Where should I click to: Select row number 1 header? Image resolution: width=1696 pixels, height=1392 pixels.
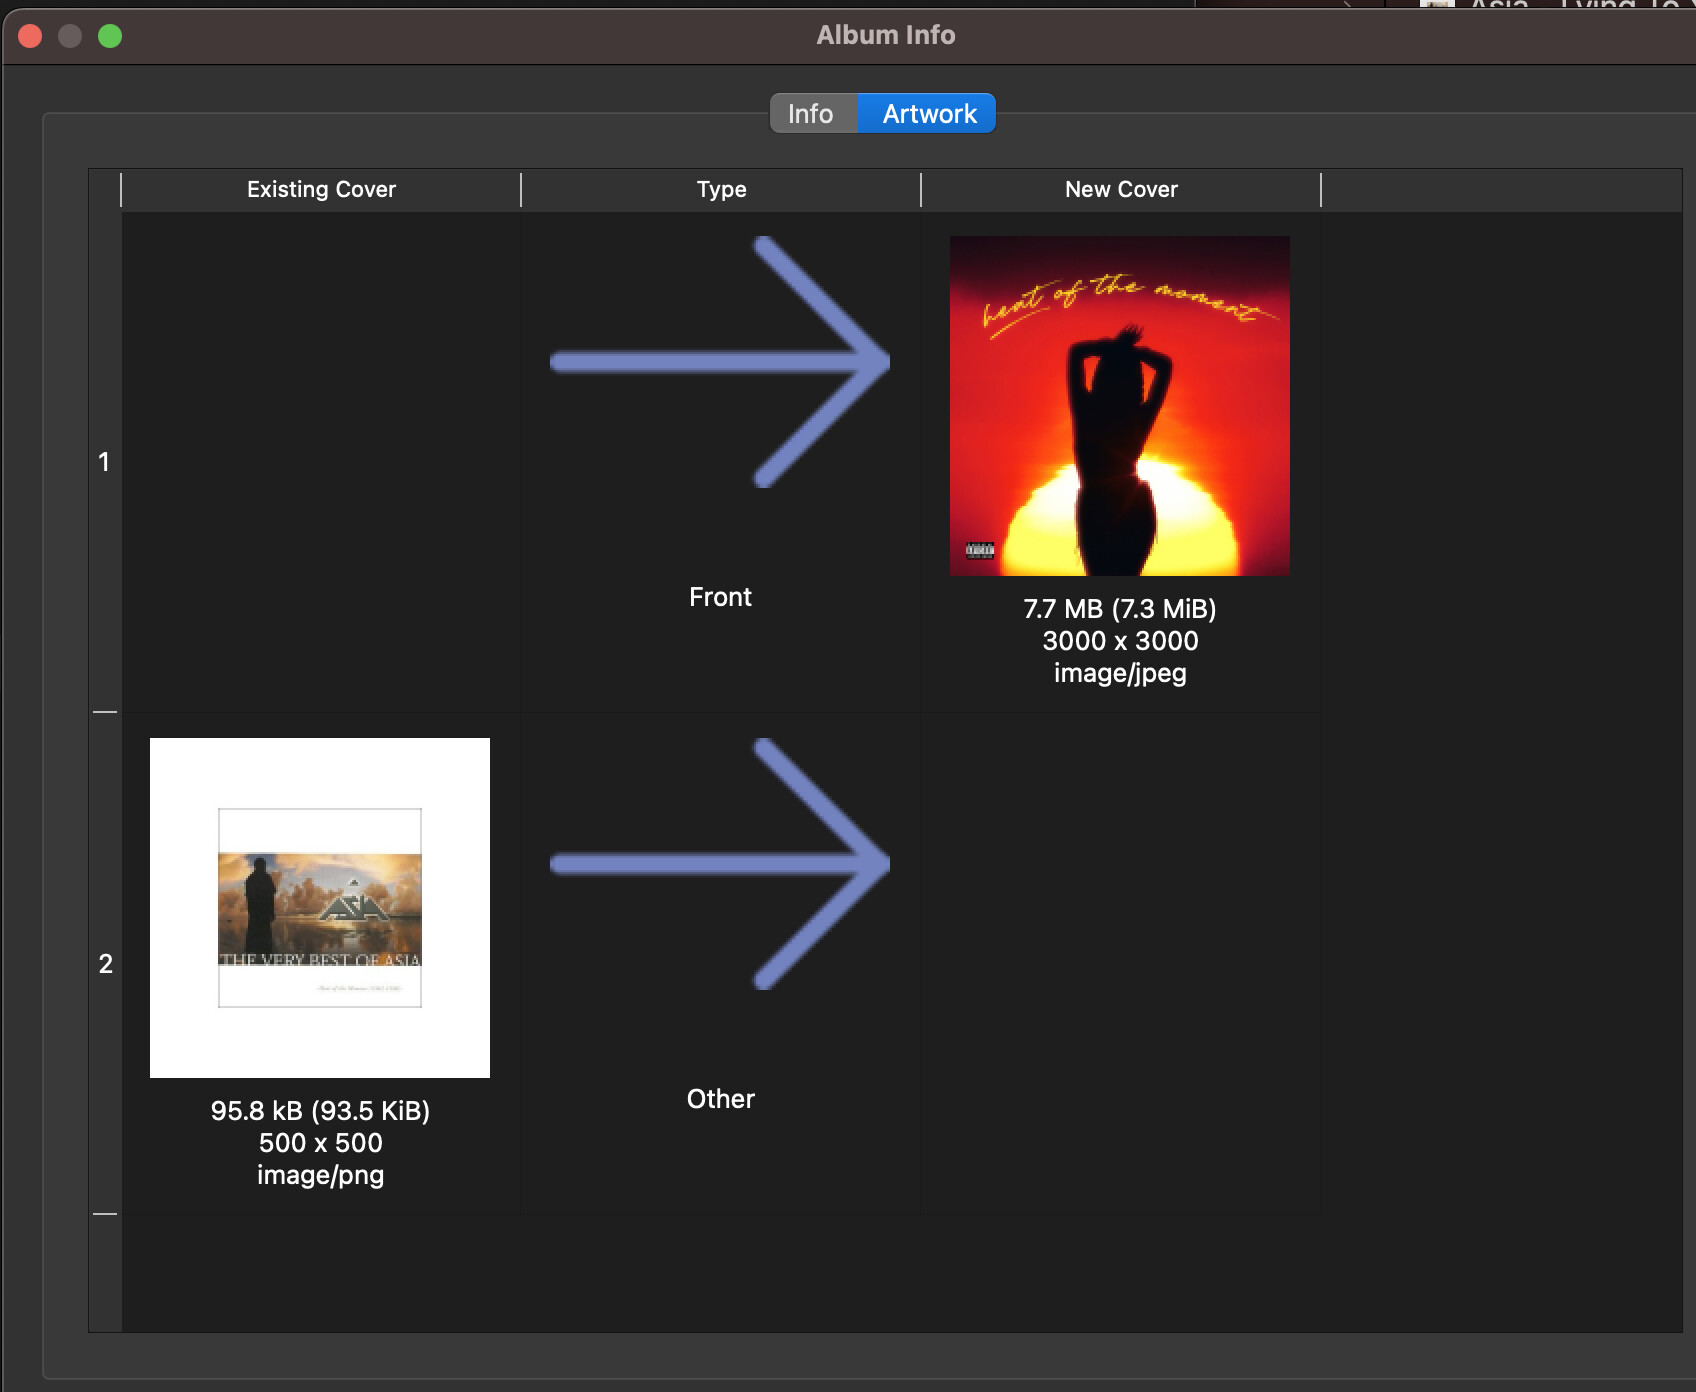pyautogui.click(x=104, y=462)
